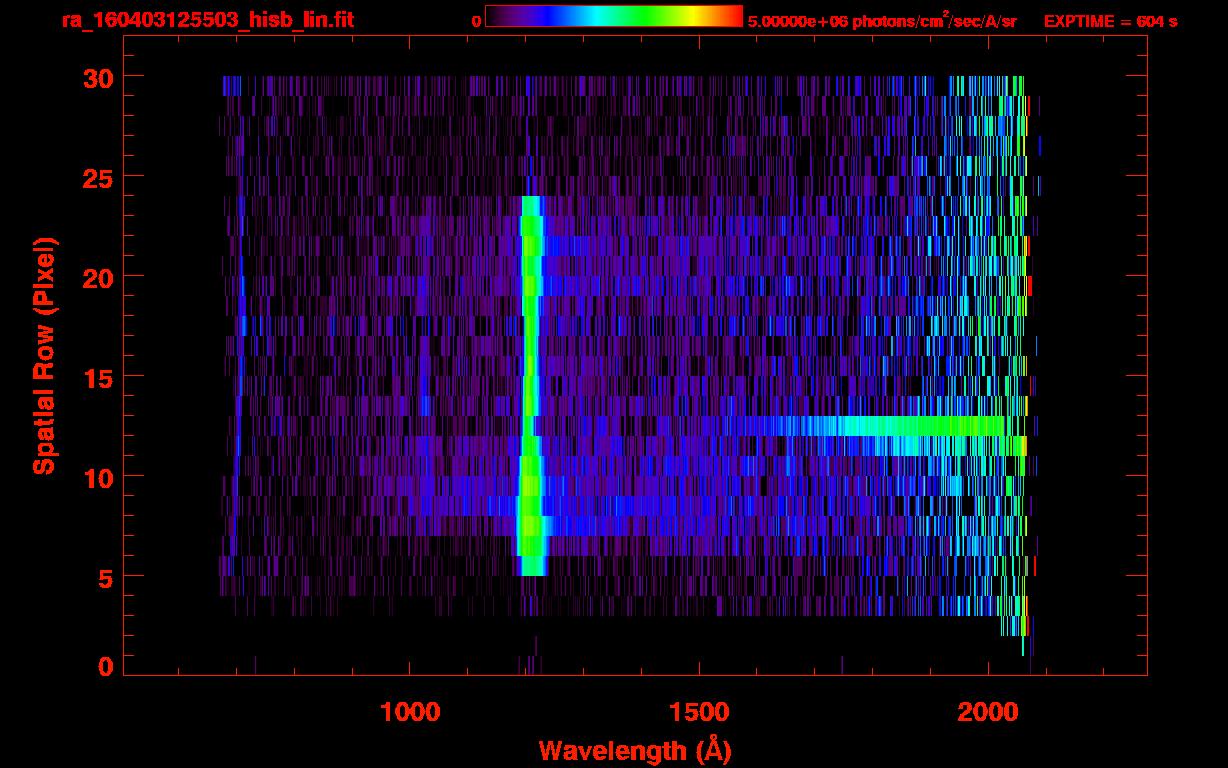Viewport: 1228px width, 768px height.
Task: Click the y-axis tick label 30
Action: point(98,77)
